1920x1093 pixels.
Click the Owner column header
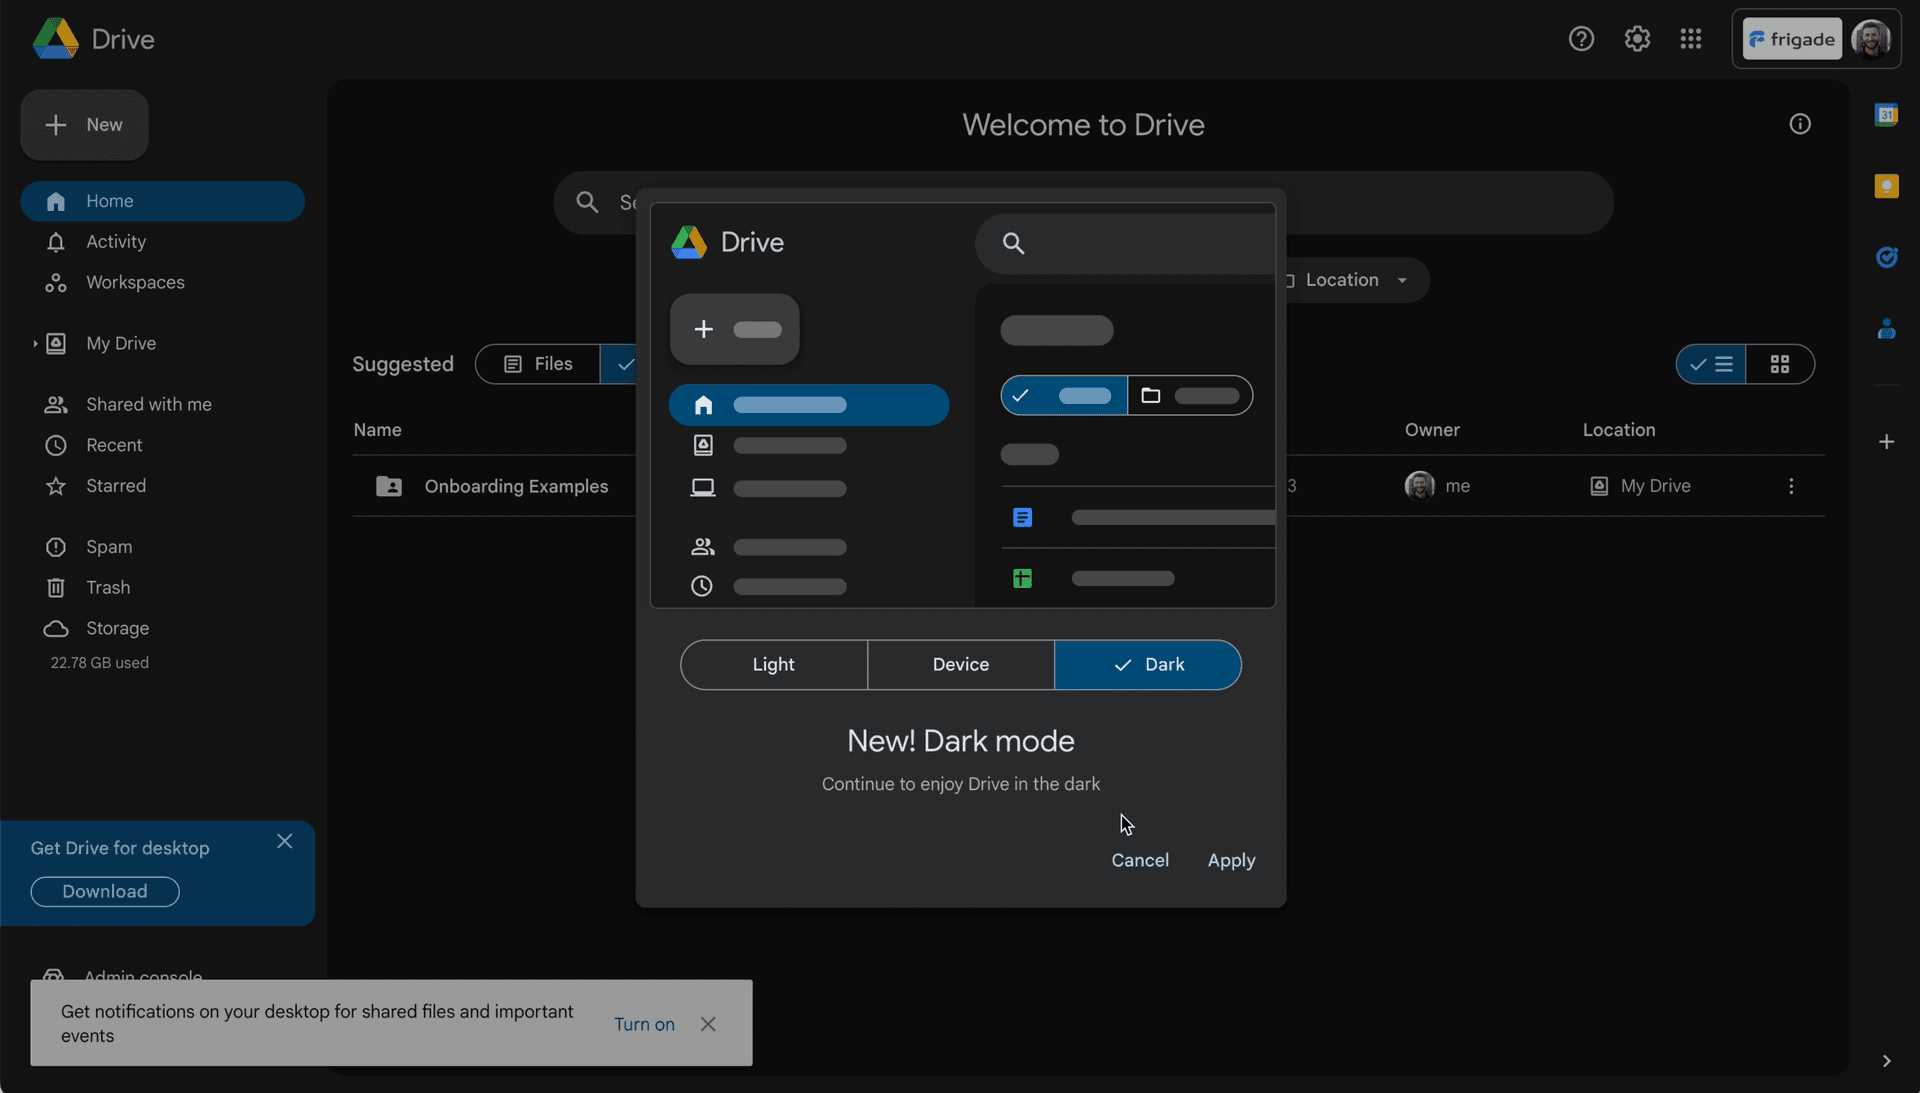pos(1432,430)
